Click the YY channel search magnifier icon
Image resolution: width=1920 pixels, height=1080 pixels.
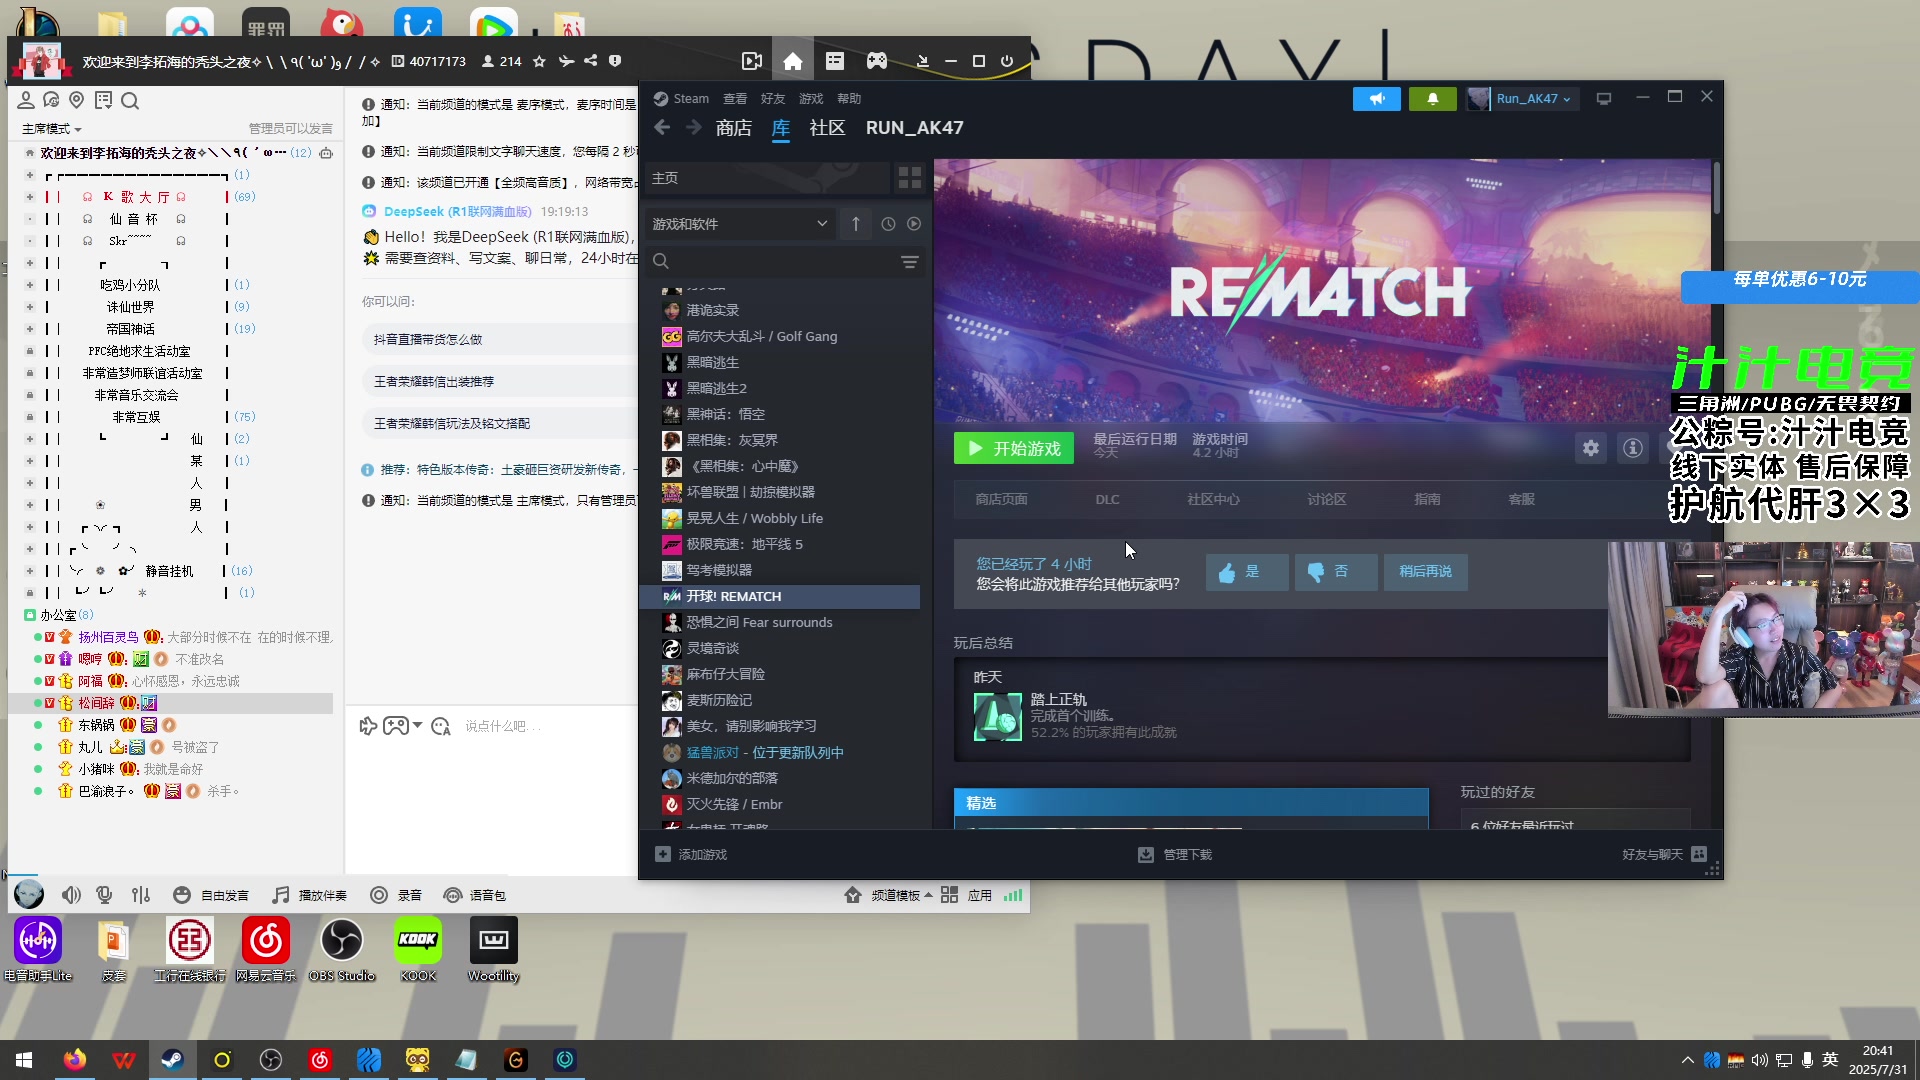pos(130,101)
